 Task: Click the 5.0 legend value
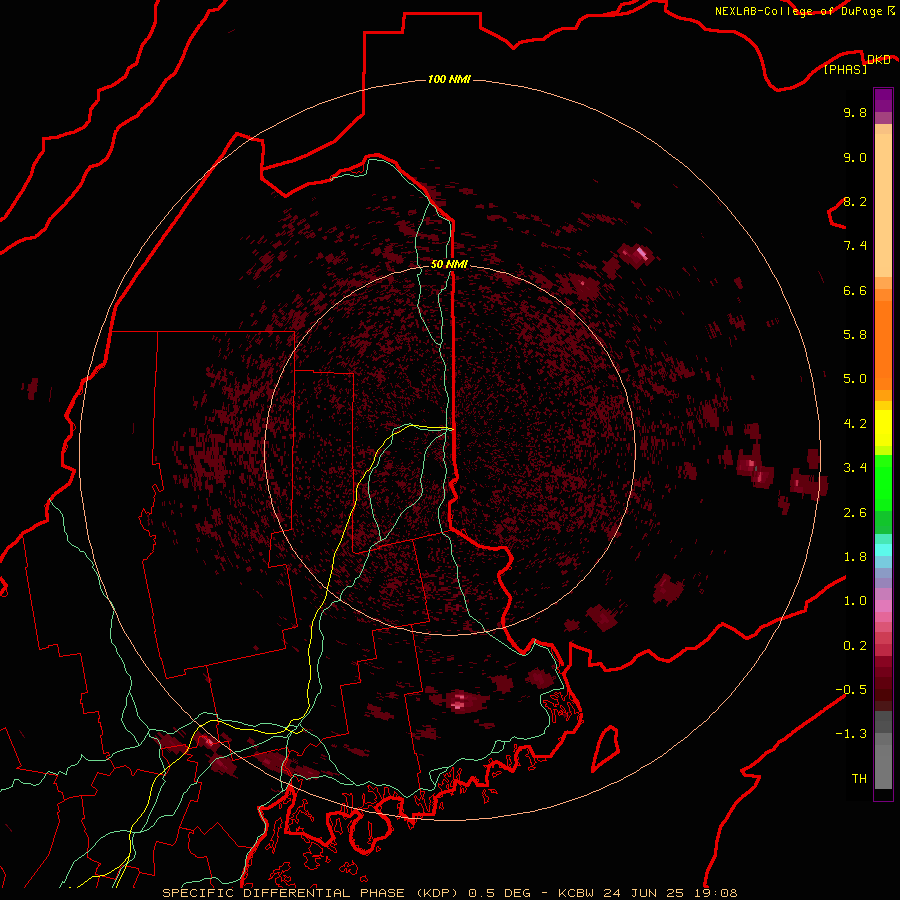(855, 379)
